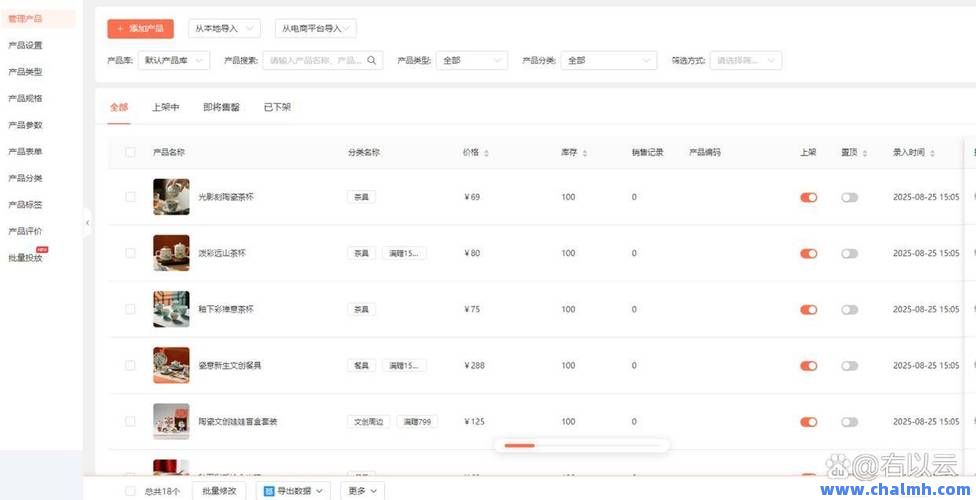Click the product name 陶瓷文创娃娃盲盒套装
976x500 pixels.
point(238,422)
